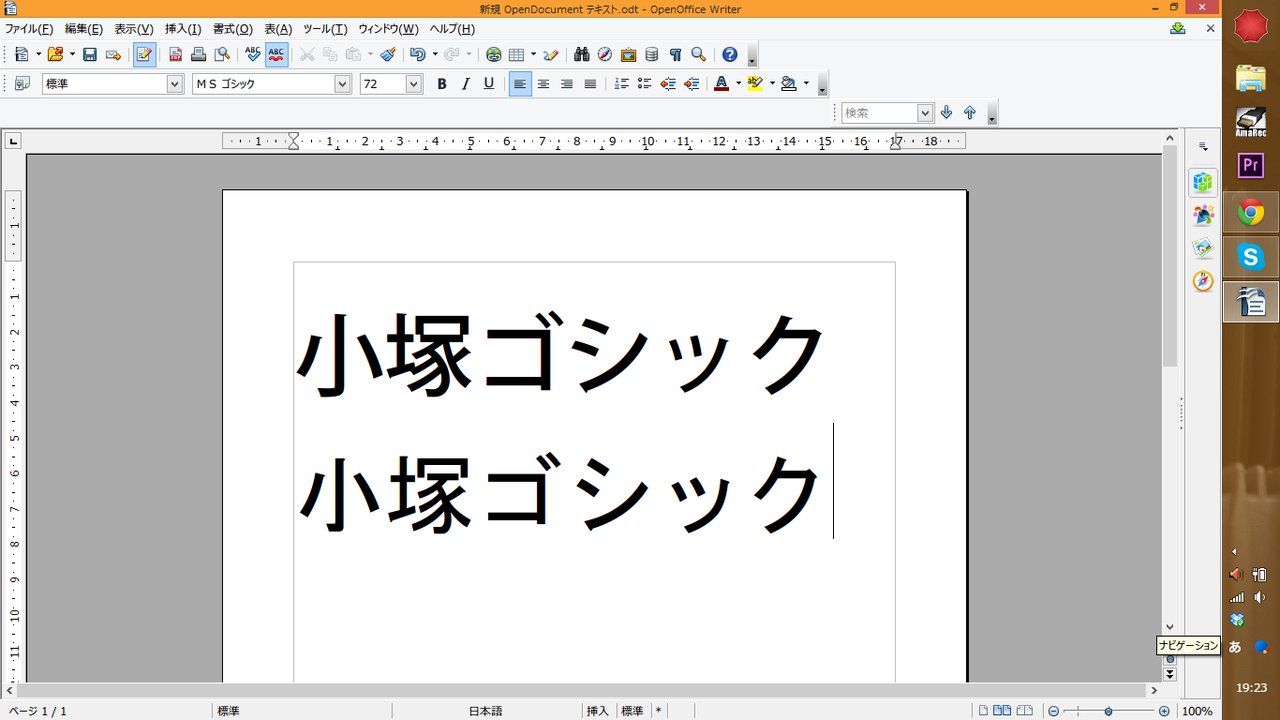The image size is (1280, 720).
Task: Open Data Sources
Action: [652, 55]
